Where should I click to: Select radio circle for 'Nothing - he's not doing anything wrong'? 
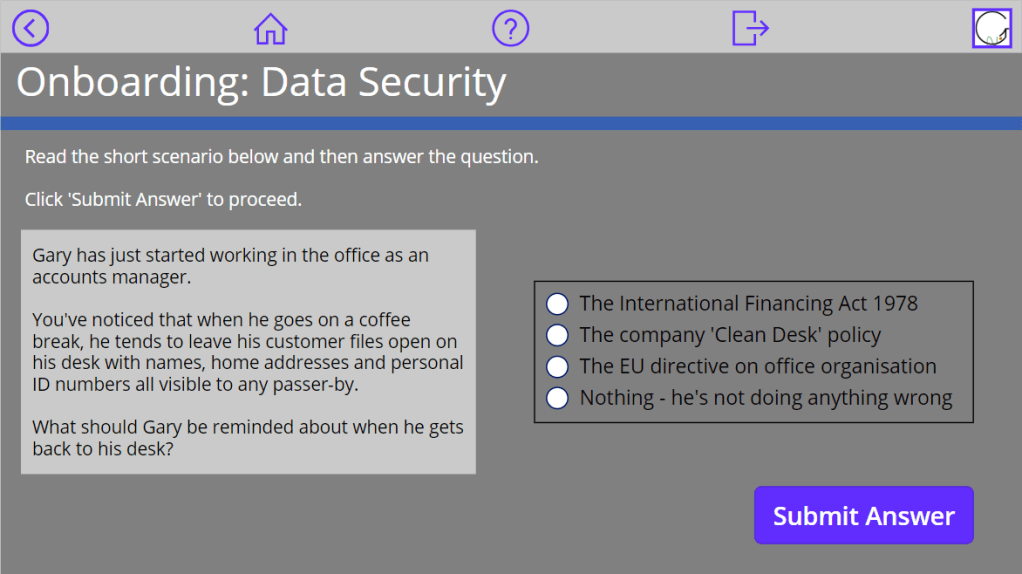pyautogui.click(x=557, y=398)
